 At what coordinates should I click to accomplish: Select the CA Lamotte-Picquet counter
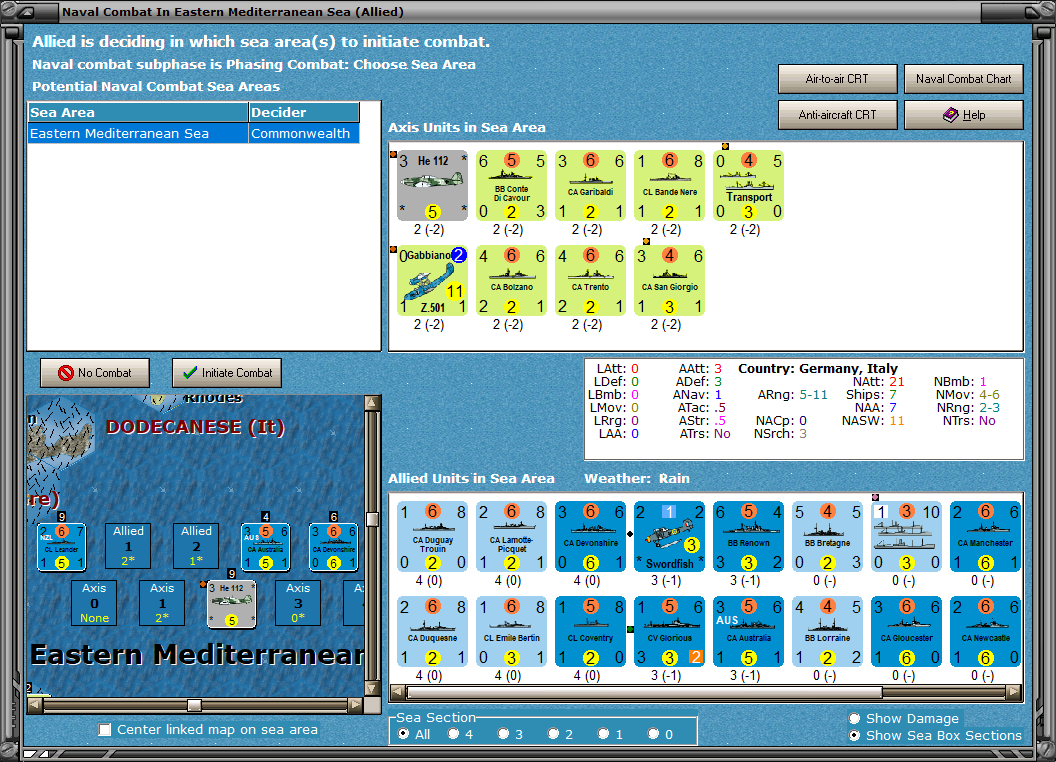coord(511,536)
